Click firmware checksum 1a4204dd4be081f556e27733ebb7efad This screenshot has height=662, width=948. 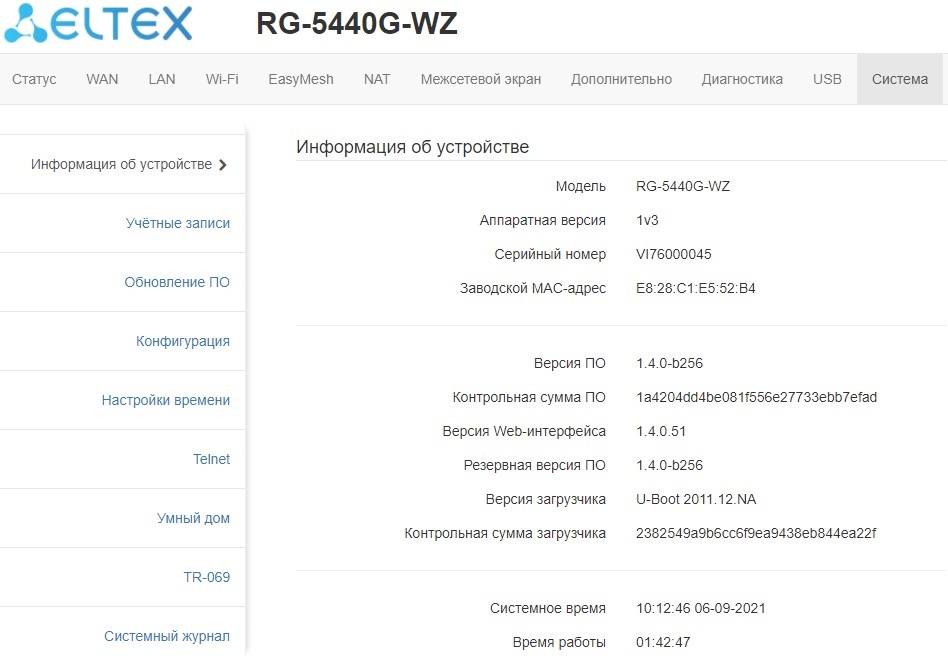coord(756,397)
